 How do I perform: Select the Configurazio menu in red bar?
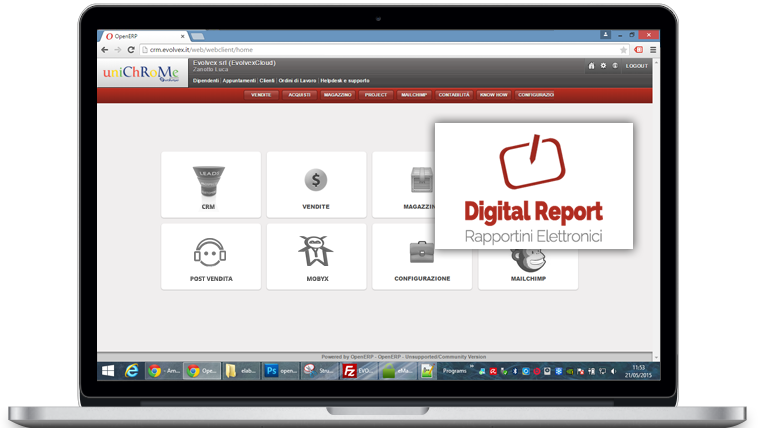click(x=536, y=95)
